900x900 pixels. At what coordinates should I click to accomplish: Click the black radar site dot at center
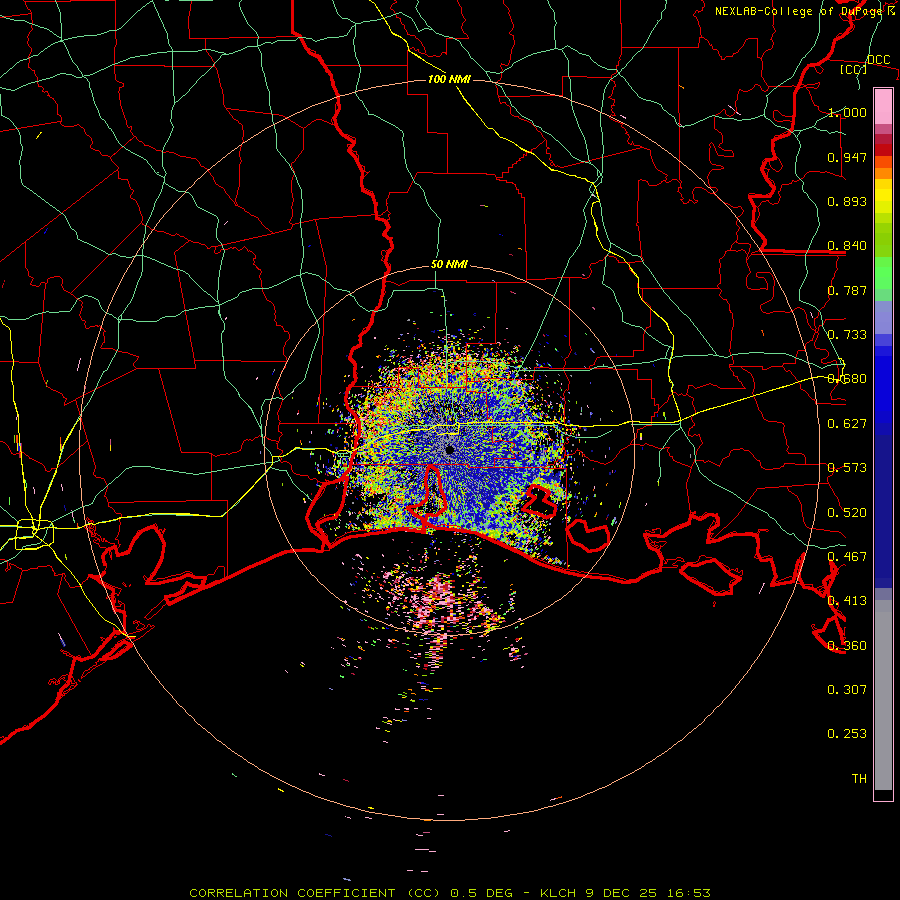coord(450,450)
